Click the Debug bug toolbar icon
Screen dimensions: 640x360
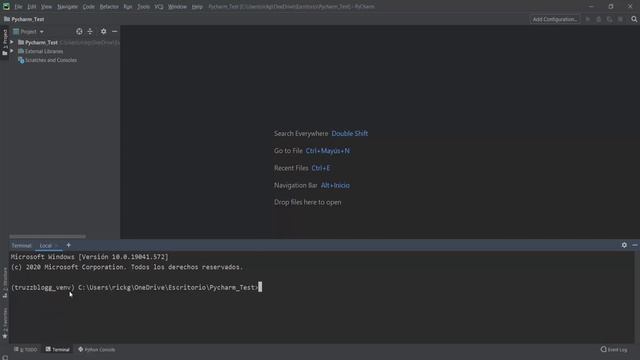pos(599,19)
